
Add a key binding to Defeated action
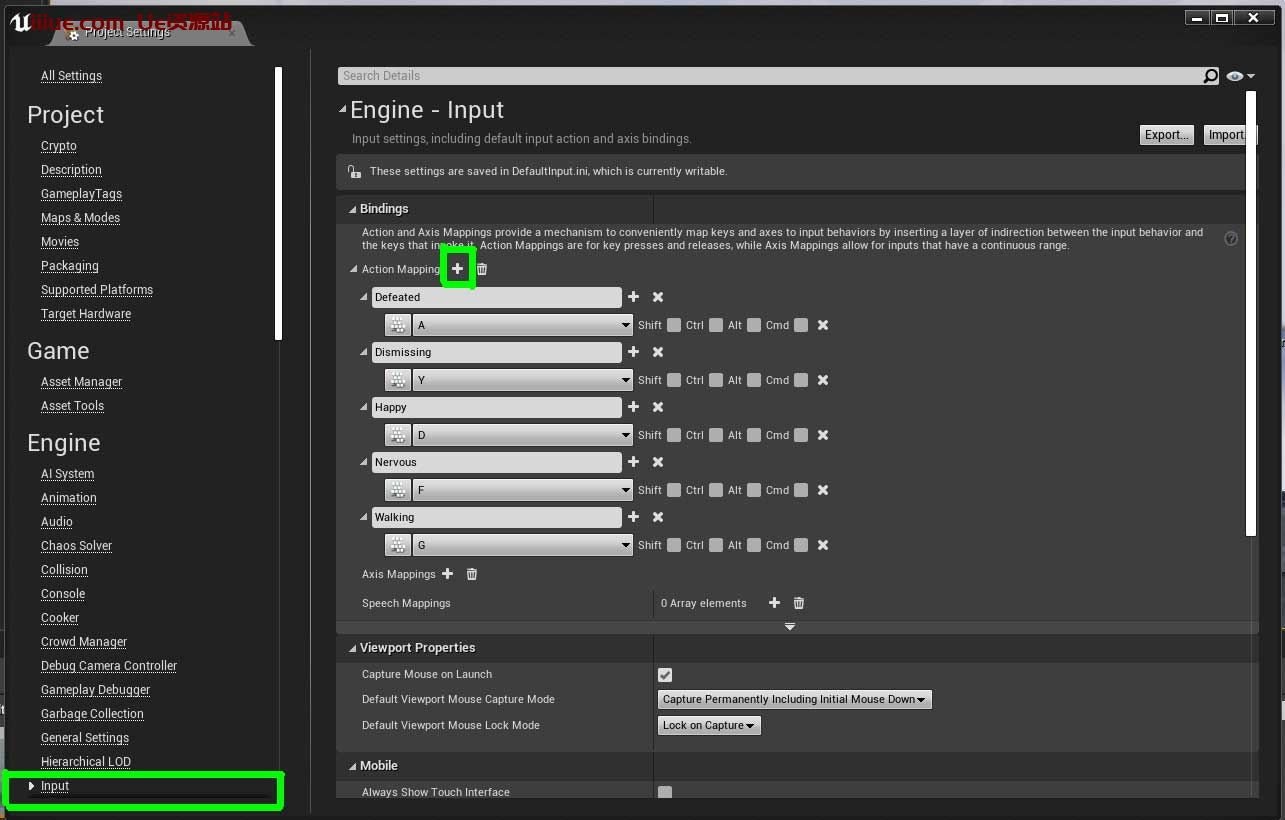pyautogui.click(x=633, y=297)
